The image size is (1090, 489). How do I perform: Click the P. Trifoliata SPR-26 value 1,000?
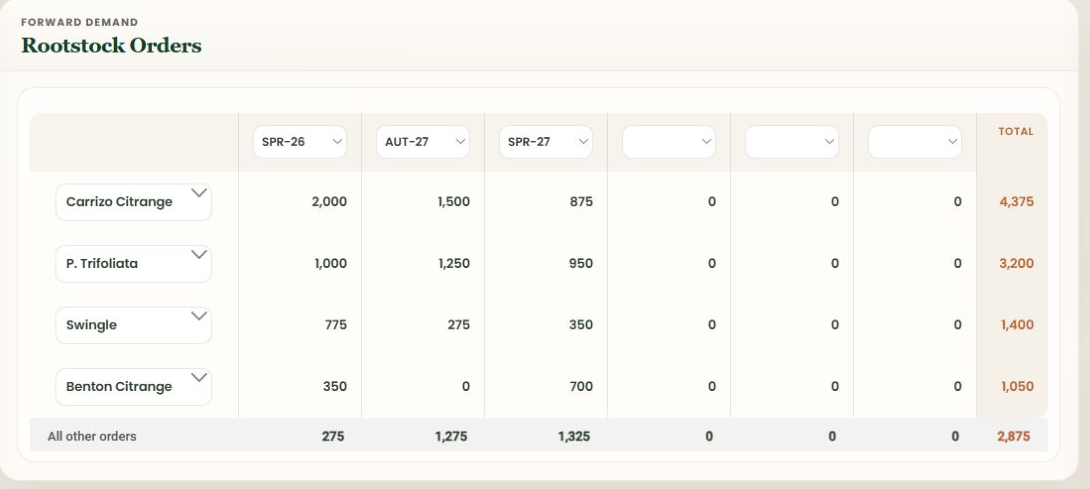coord(330,264)
